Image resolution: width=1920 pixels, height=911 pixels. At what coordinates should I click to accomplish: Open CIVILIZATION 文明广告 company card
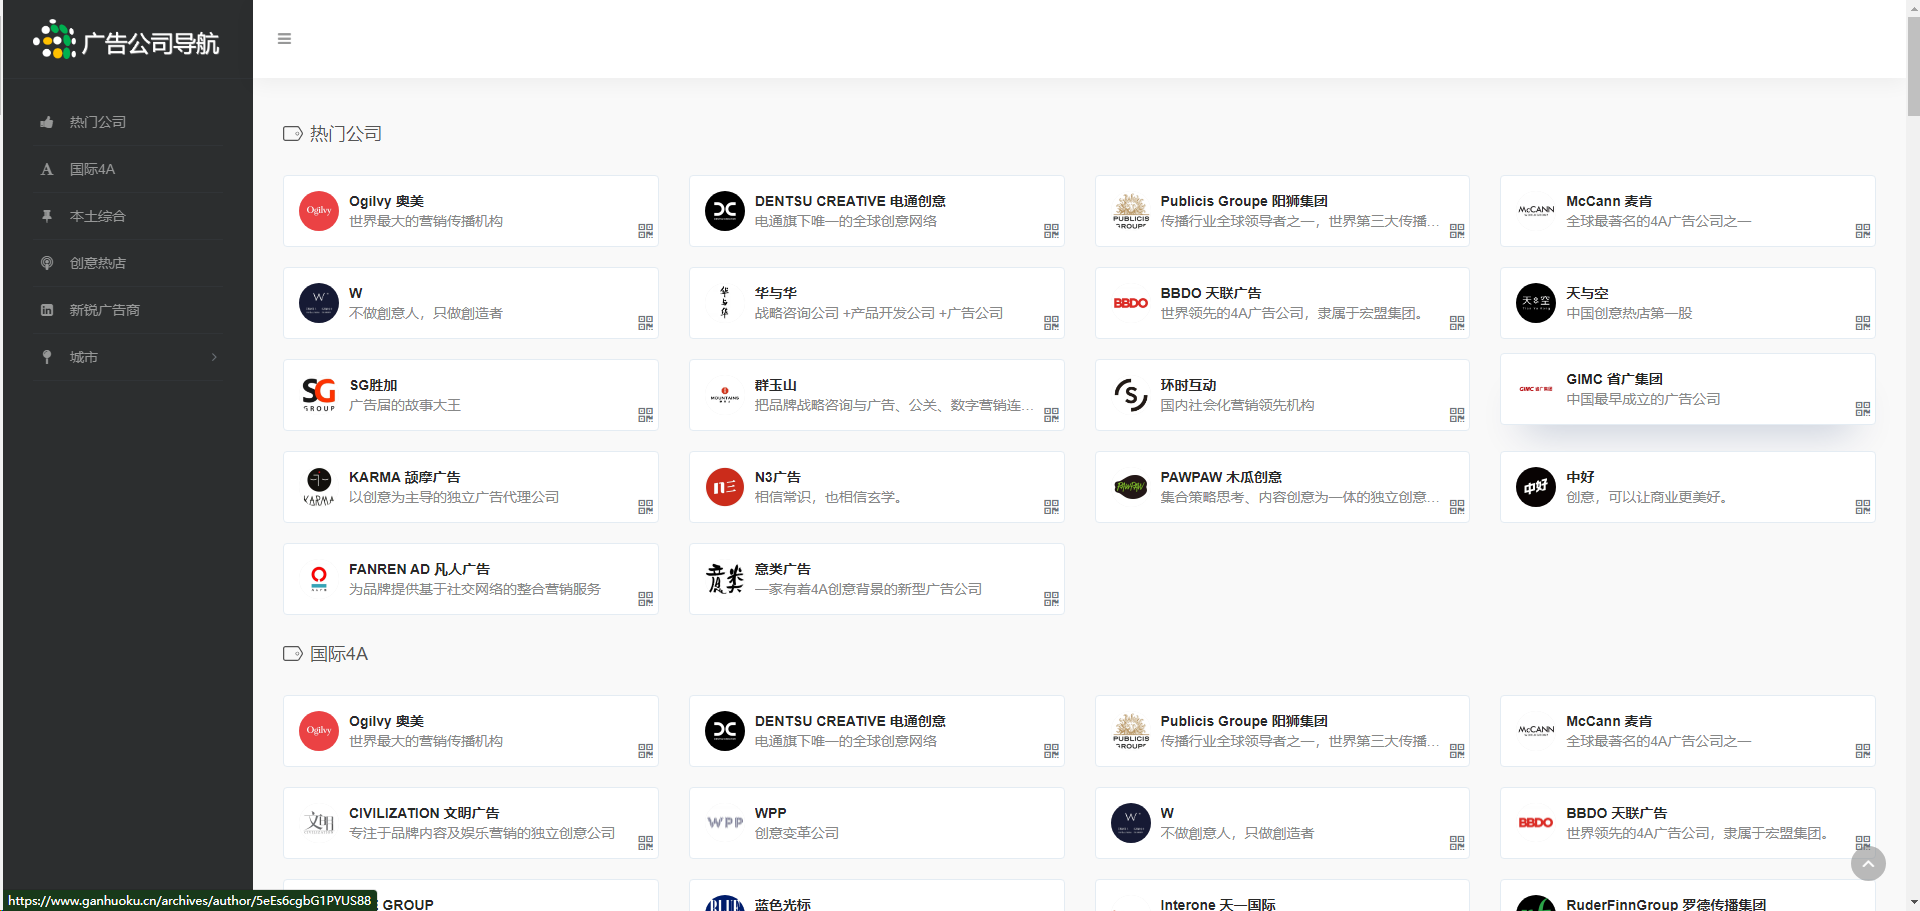[x=471, y=823]
